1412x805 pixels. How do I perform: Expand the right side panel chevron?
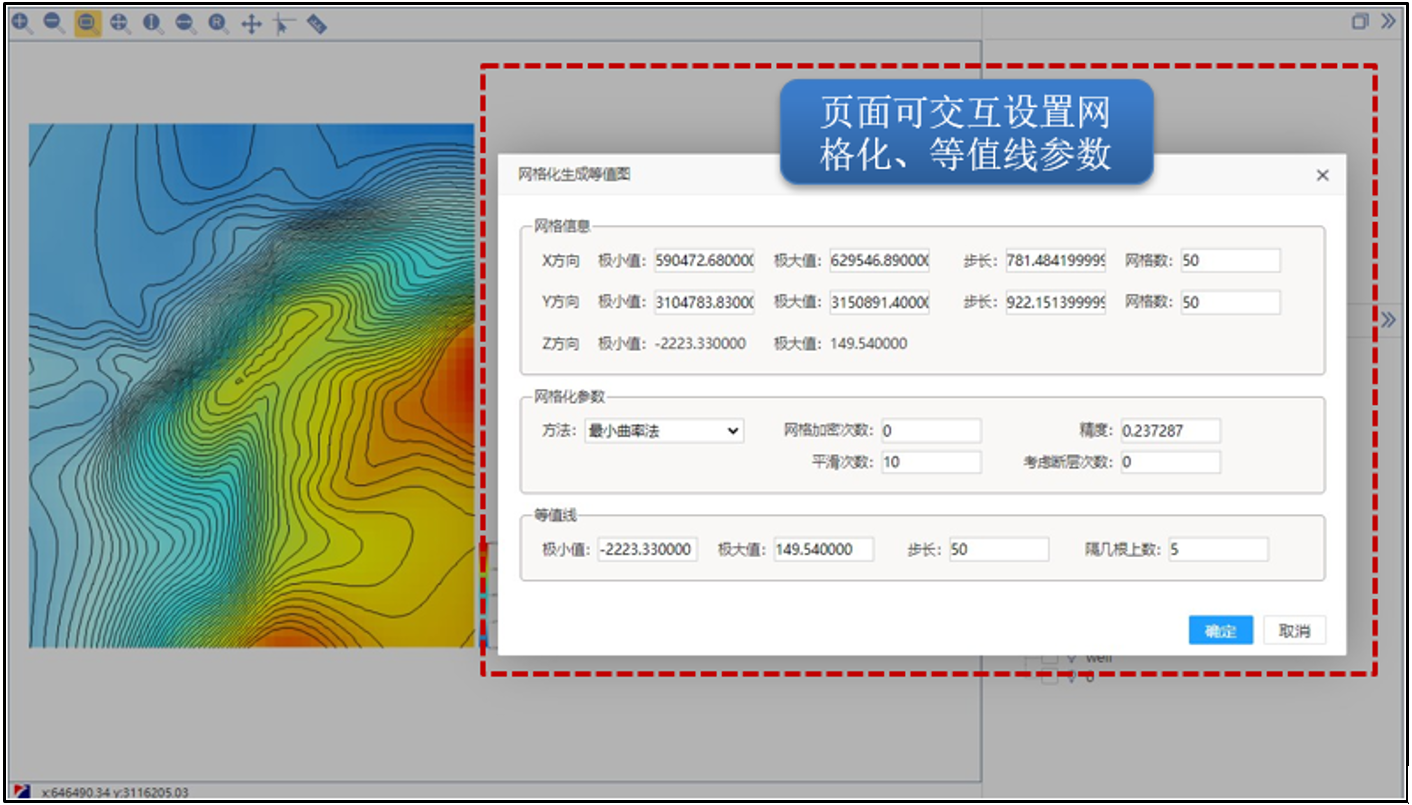click(x=1388, y=320)
